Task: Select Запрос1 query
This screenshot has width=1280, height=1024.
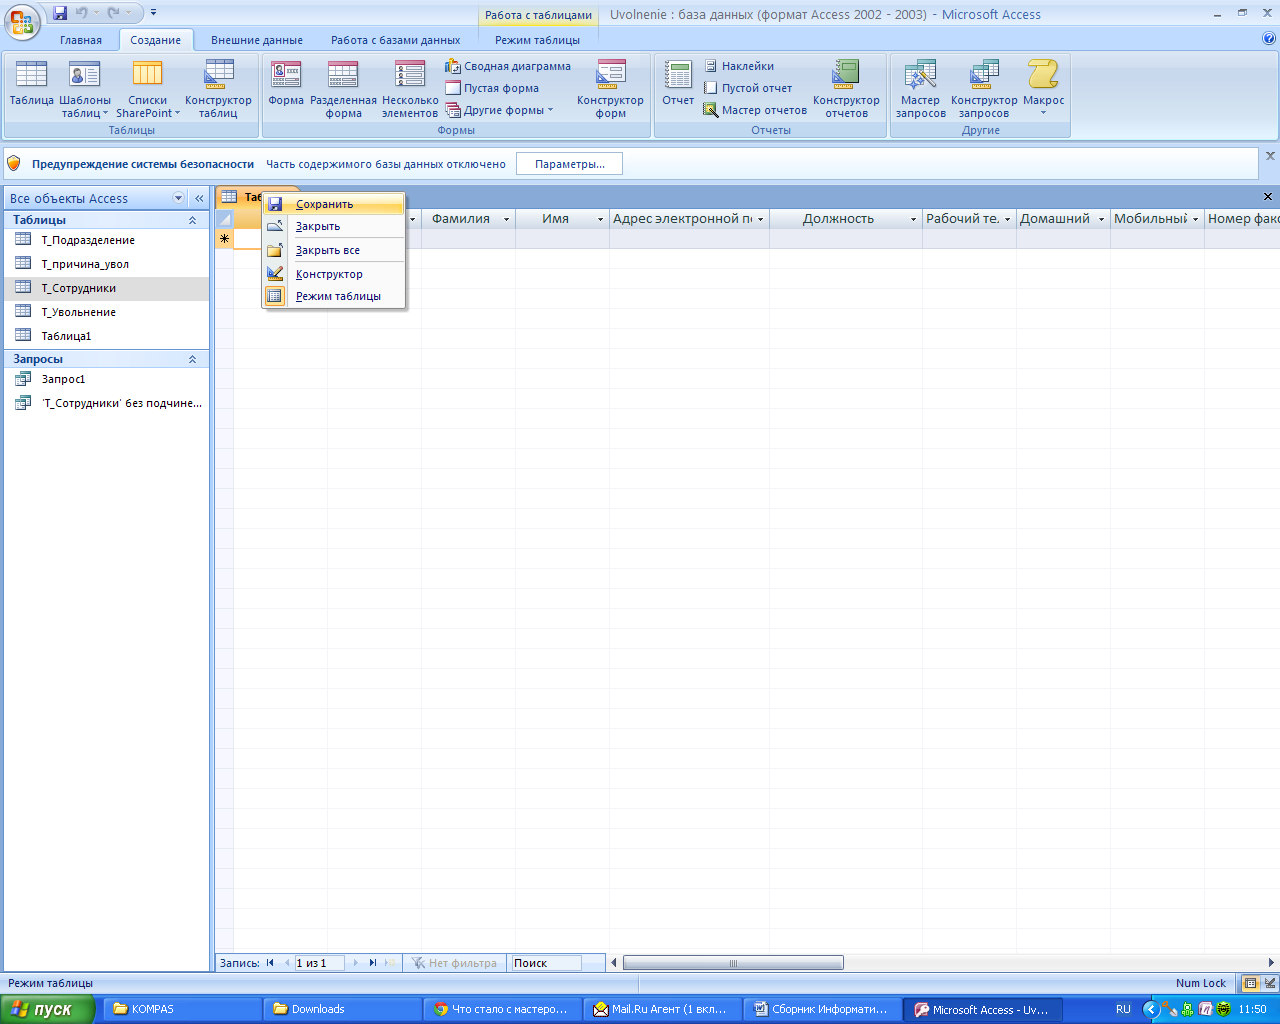Action: click(x=107, y=379)
